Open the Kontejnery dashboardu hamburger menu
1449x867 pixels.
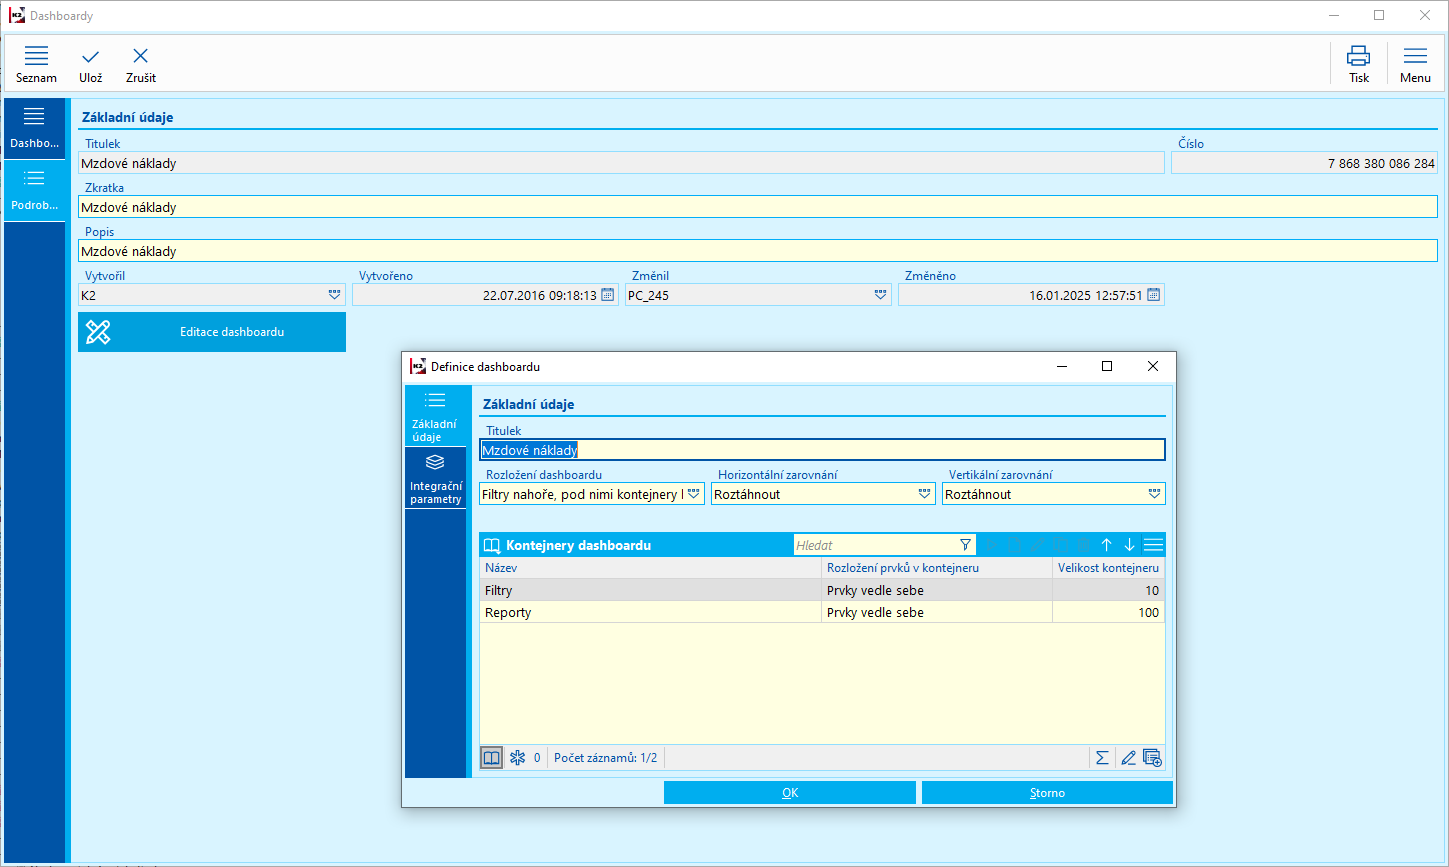(x=1153, y=545)
